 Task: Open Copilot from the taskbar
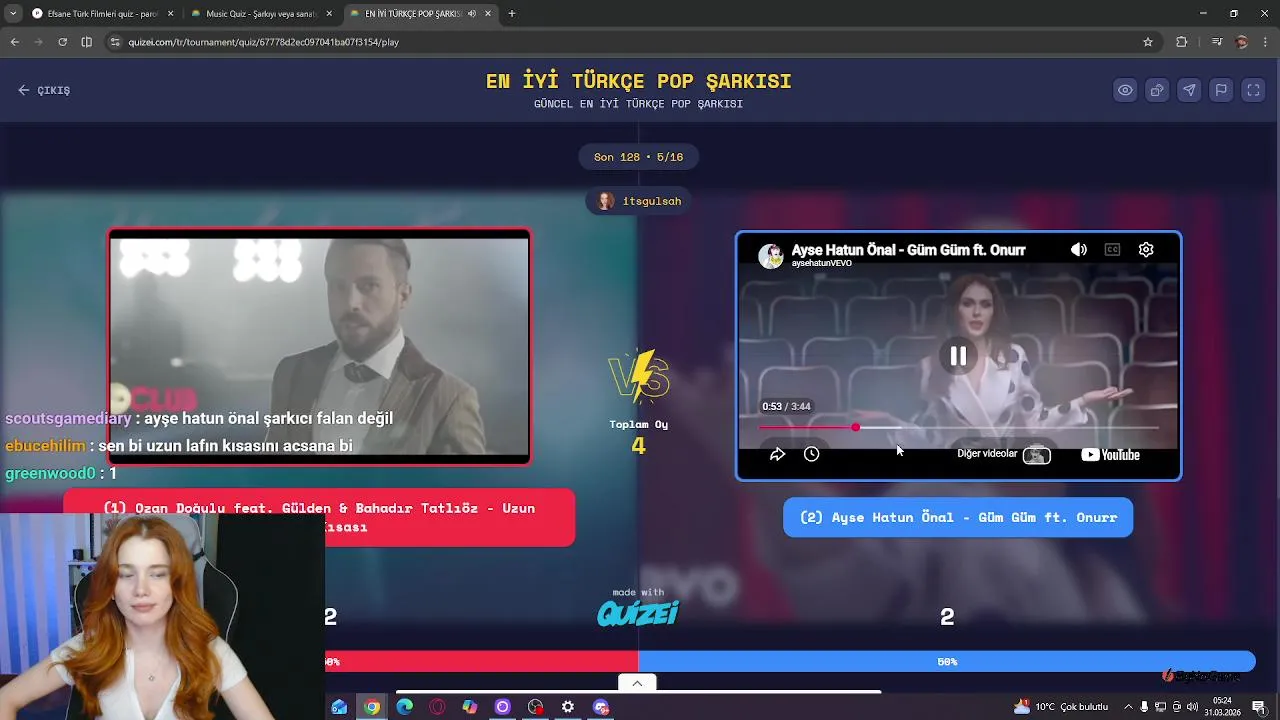pos(470,707)
